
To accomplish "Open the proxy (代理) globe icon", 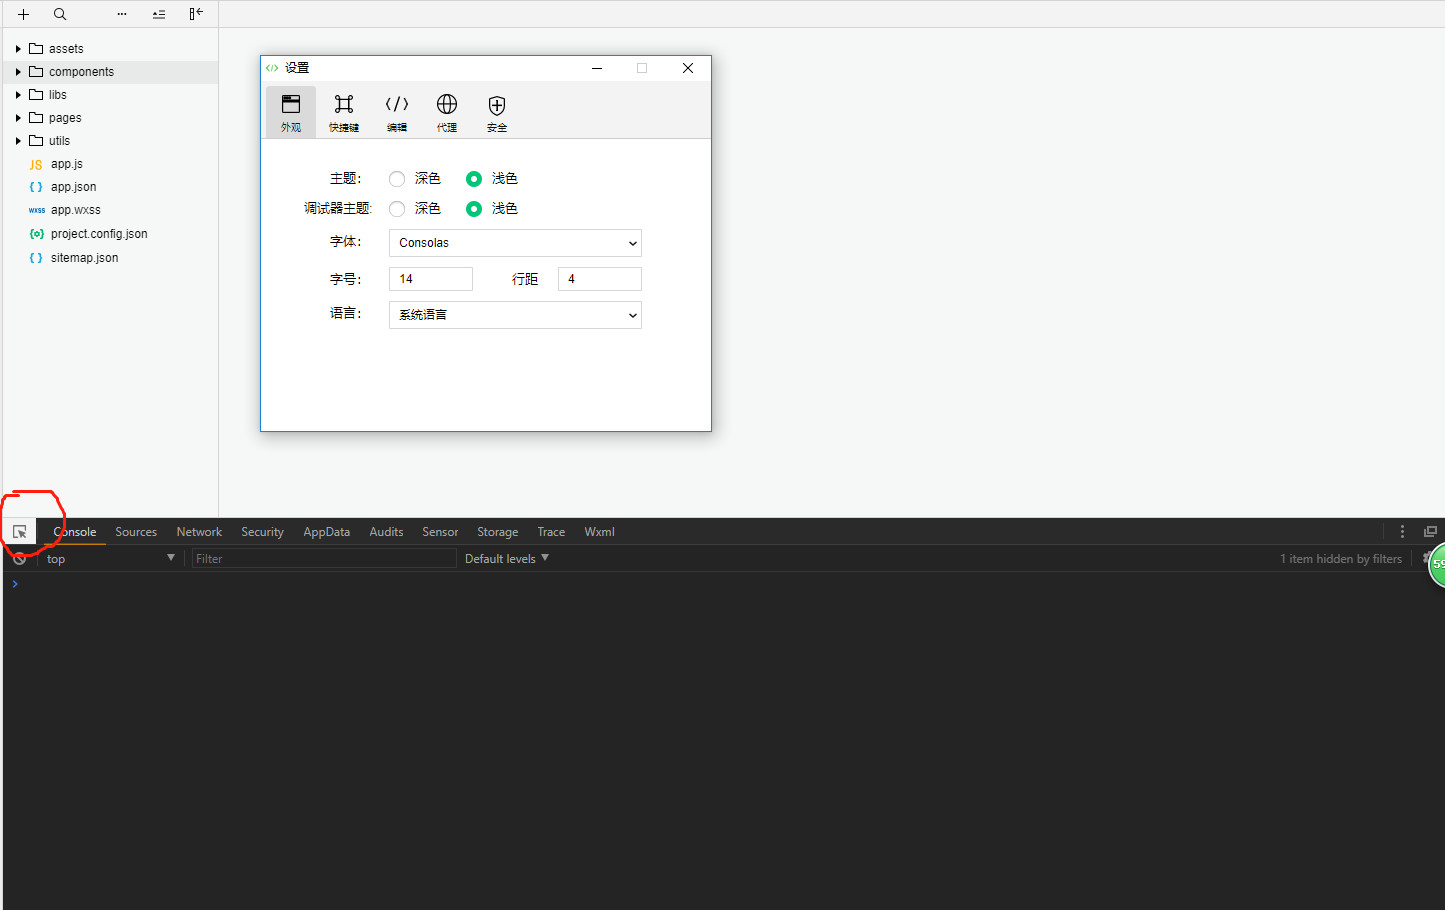I will (x=447, y=111).
